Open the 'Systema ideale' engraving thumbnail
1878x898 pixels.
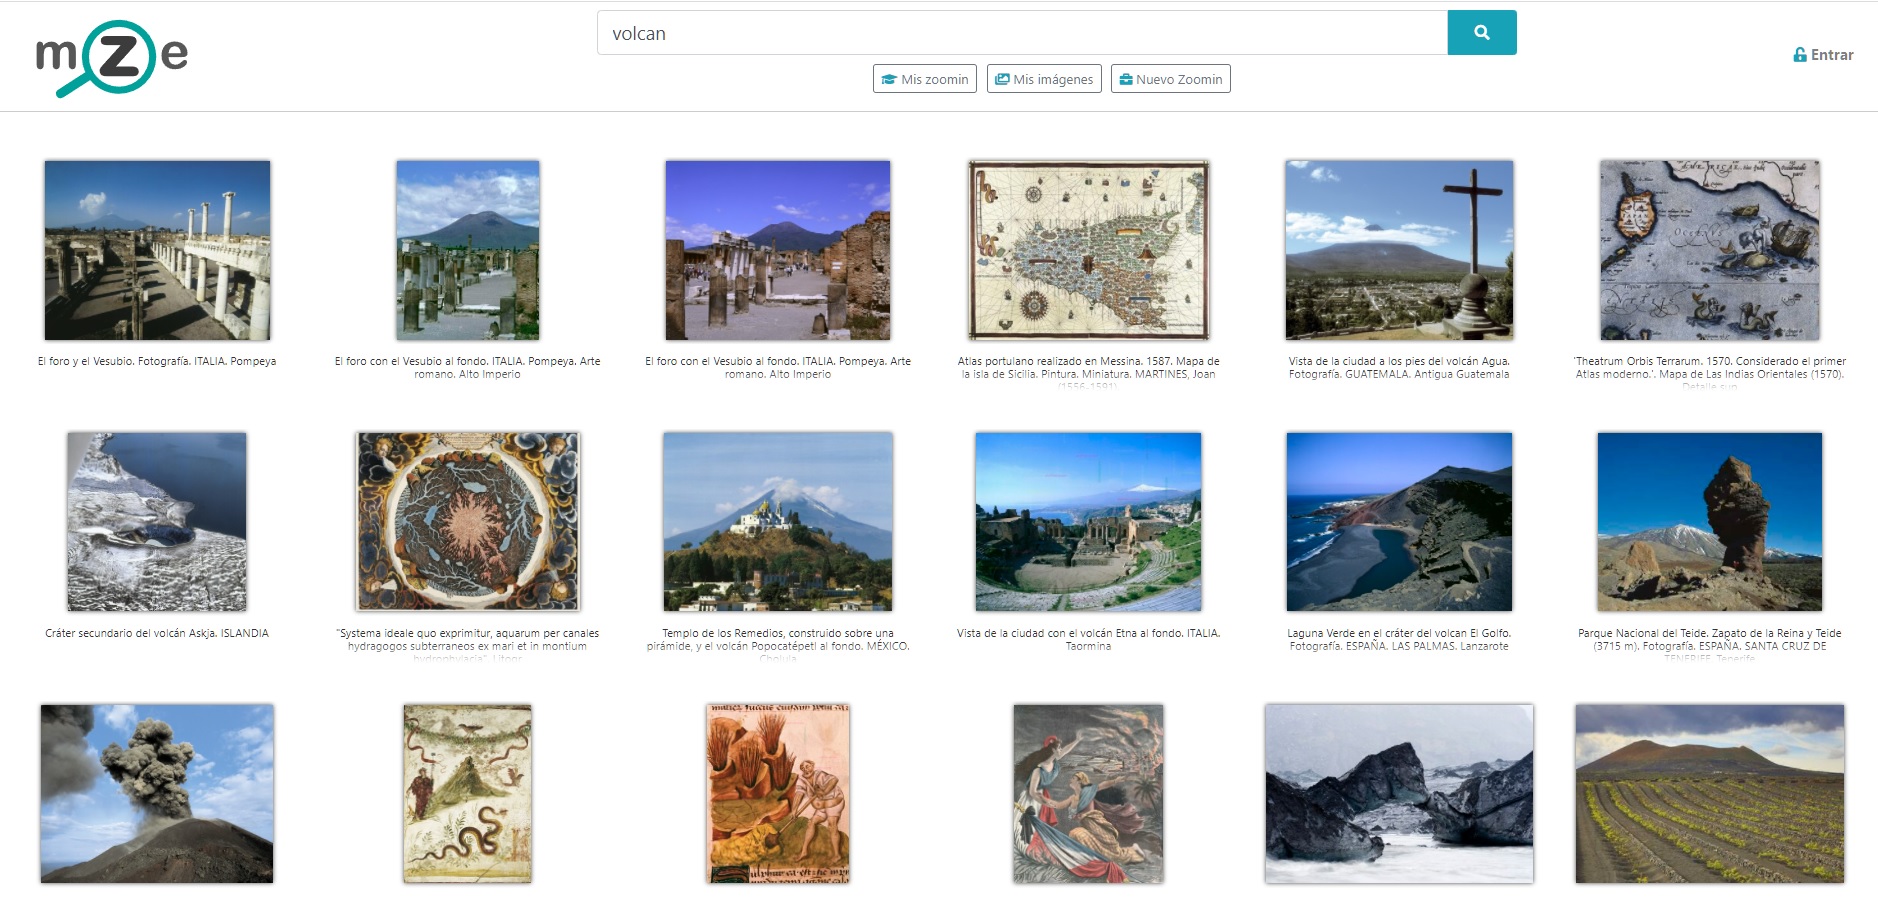click(468, 522)
